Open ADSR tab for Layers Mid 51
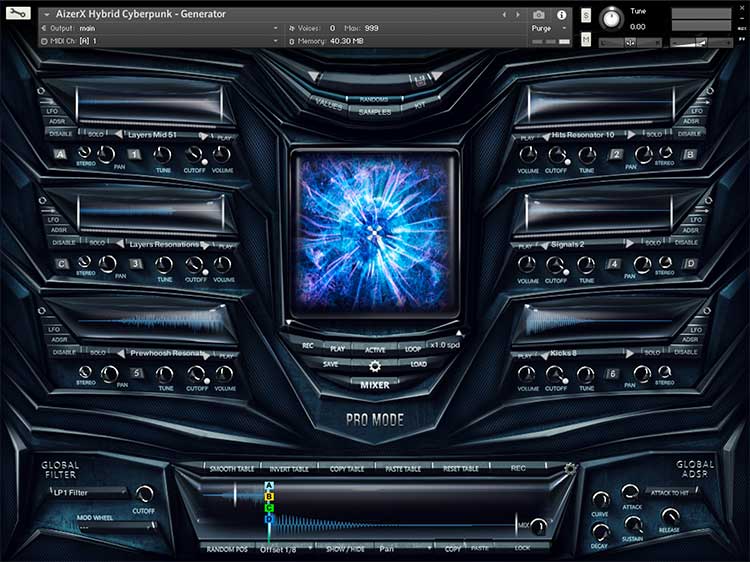The image size is (750, 562). [56, 121]
